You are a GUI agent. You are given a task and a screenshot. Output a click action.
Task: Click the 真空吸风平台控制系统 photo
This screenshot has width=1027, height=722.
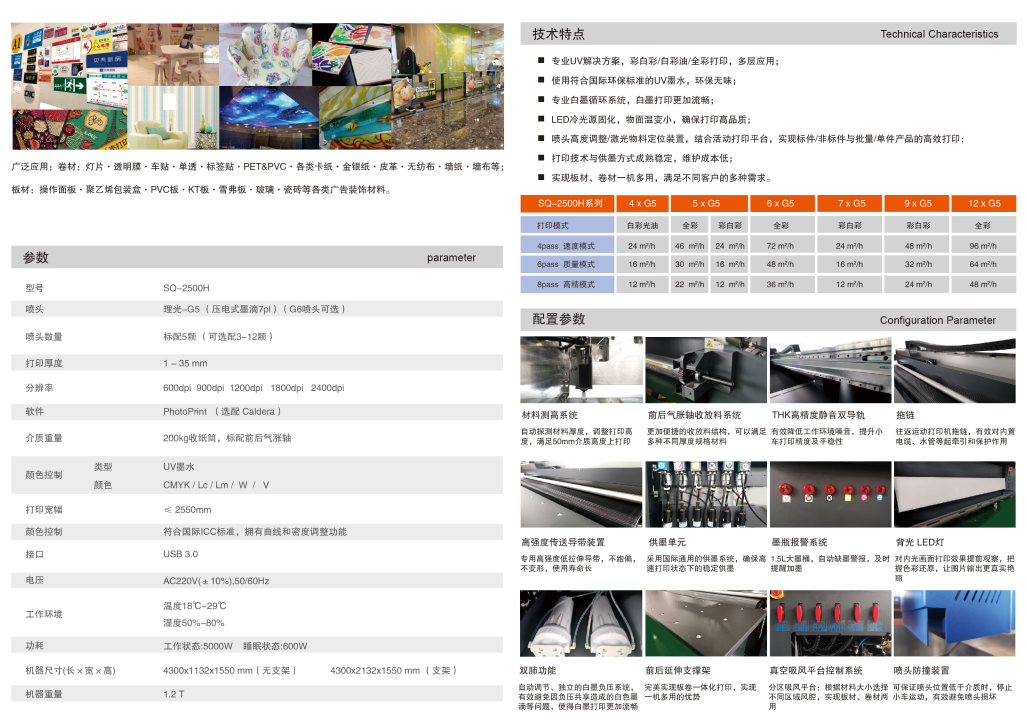coord(829,625)
